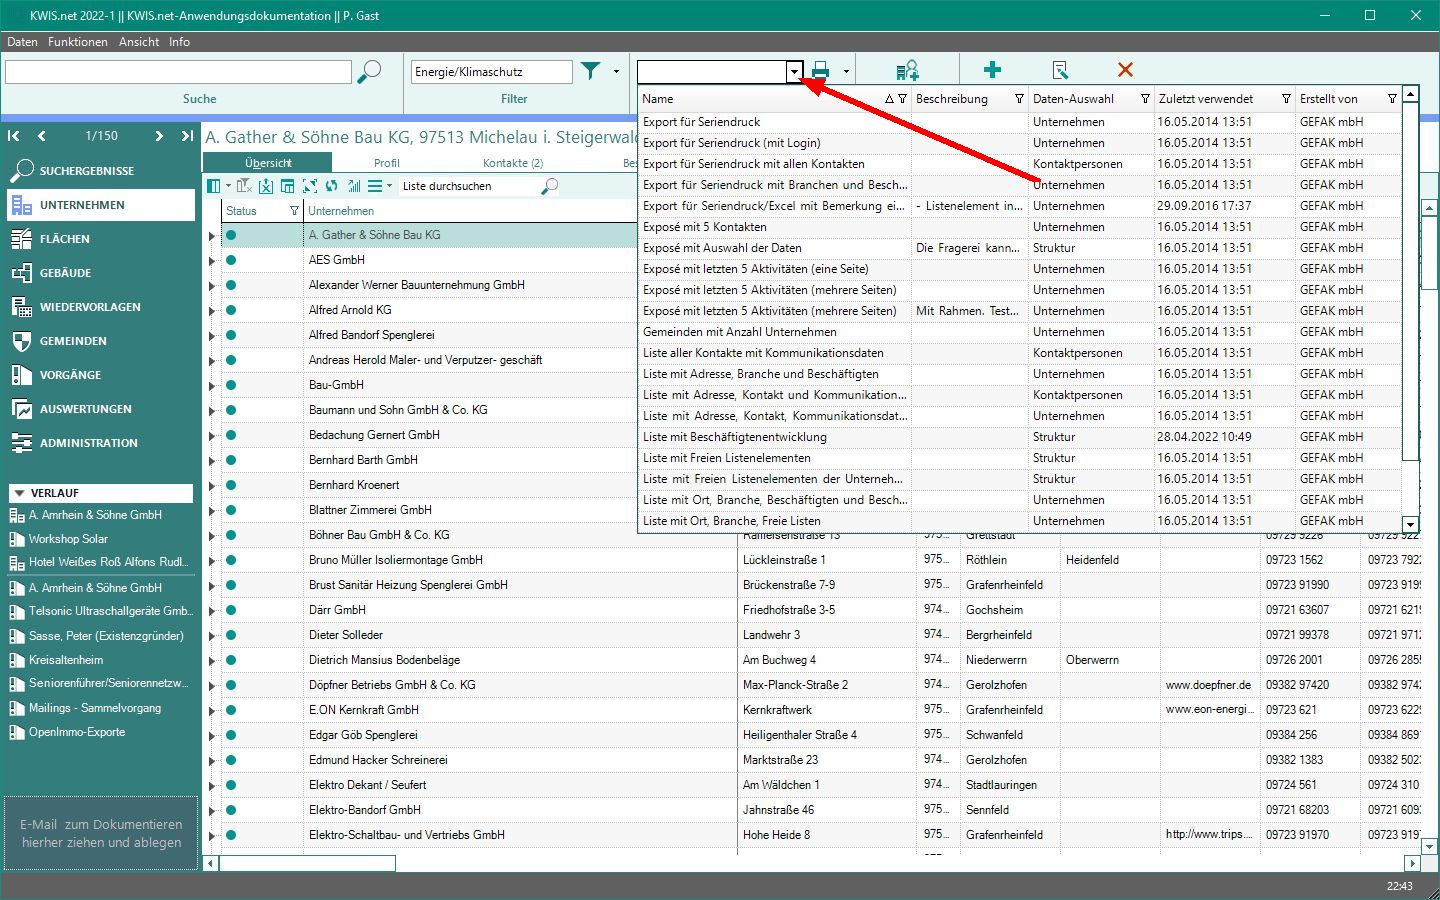The image size is (1440, 900).
Task: Click into the main search input field
Action: tap(178, 72)
